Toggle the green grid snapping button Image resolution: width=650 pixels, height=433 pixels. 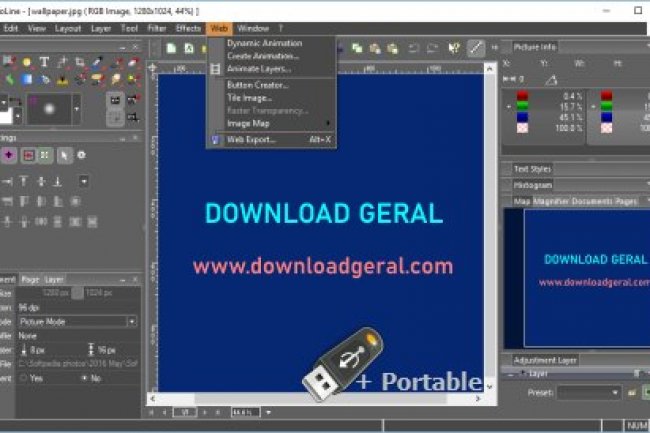(44, 155)
